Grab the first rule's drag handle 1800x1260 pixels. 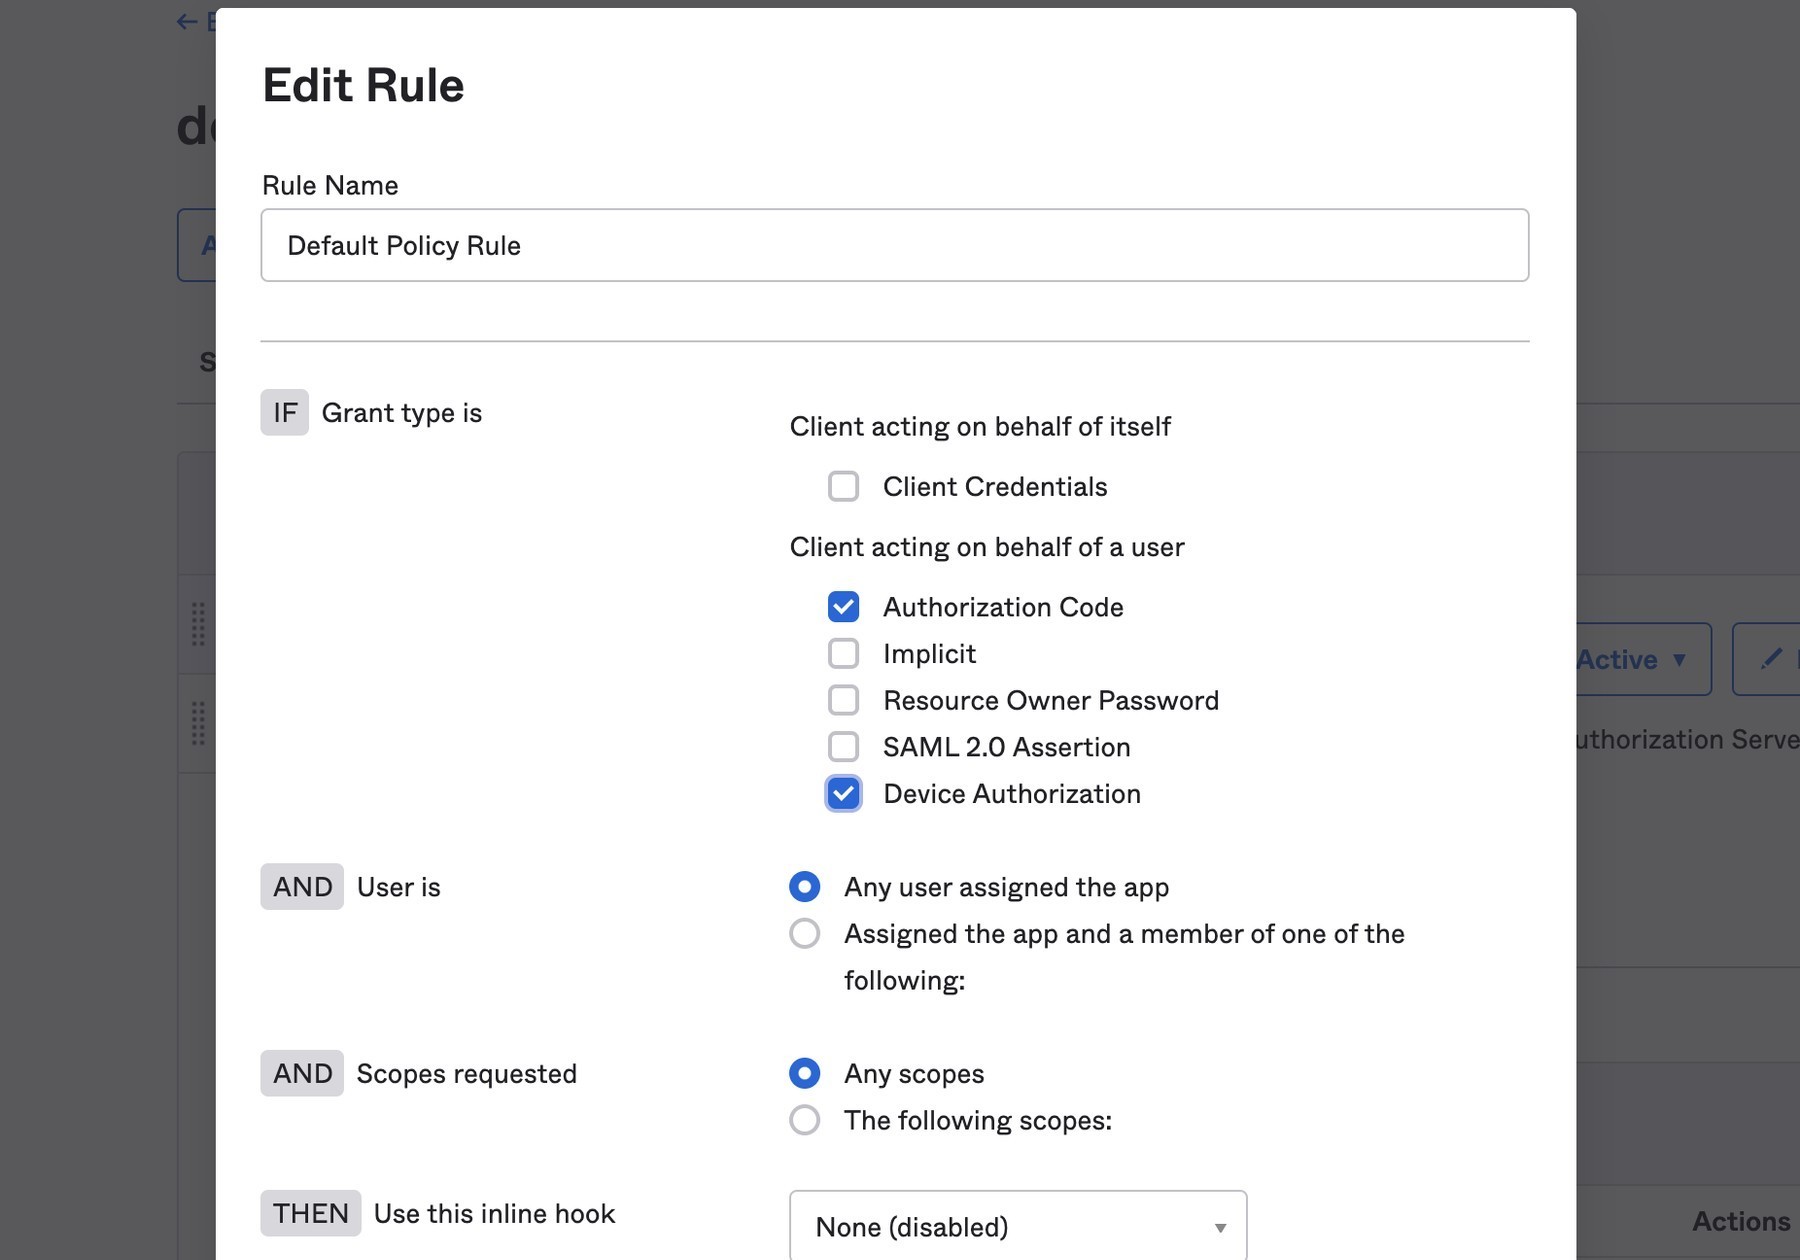point(198,624)
